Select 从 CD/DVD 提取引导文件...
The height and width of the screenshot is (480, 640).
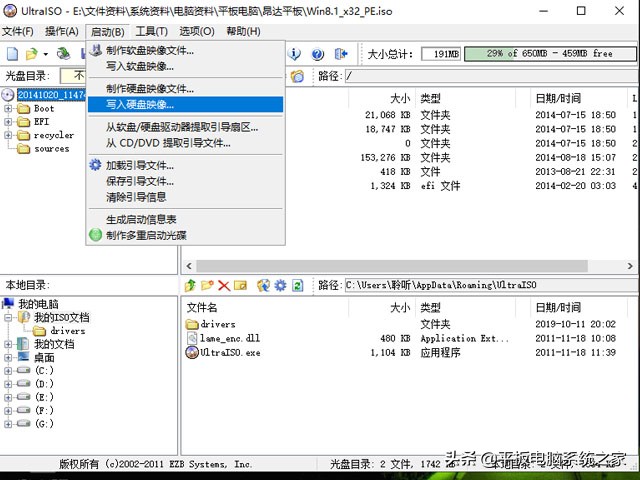[185, 143]
